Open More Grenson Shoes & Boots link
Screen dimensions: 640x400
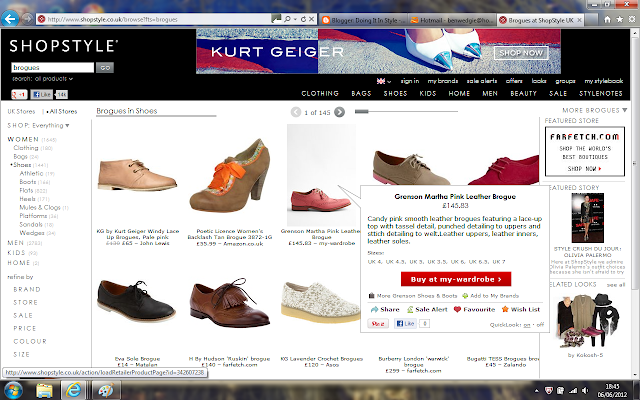(412, 296)
